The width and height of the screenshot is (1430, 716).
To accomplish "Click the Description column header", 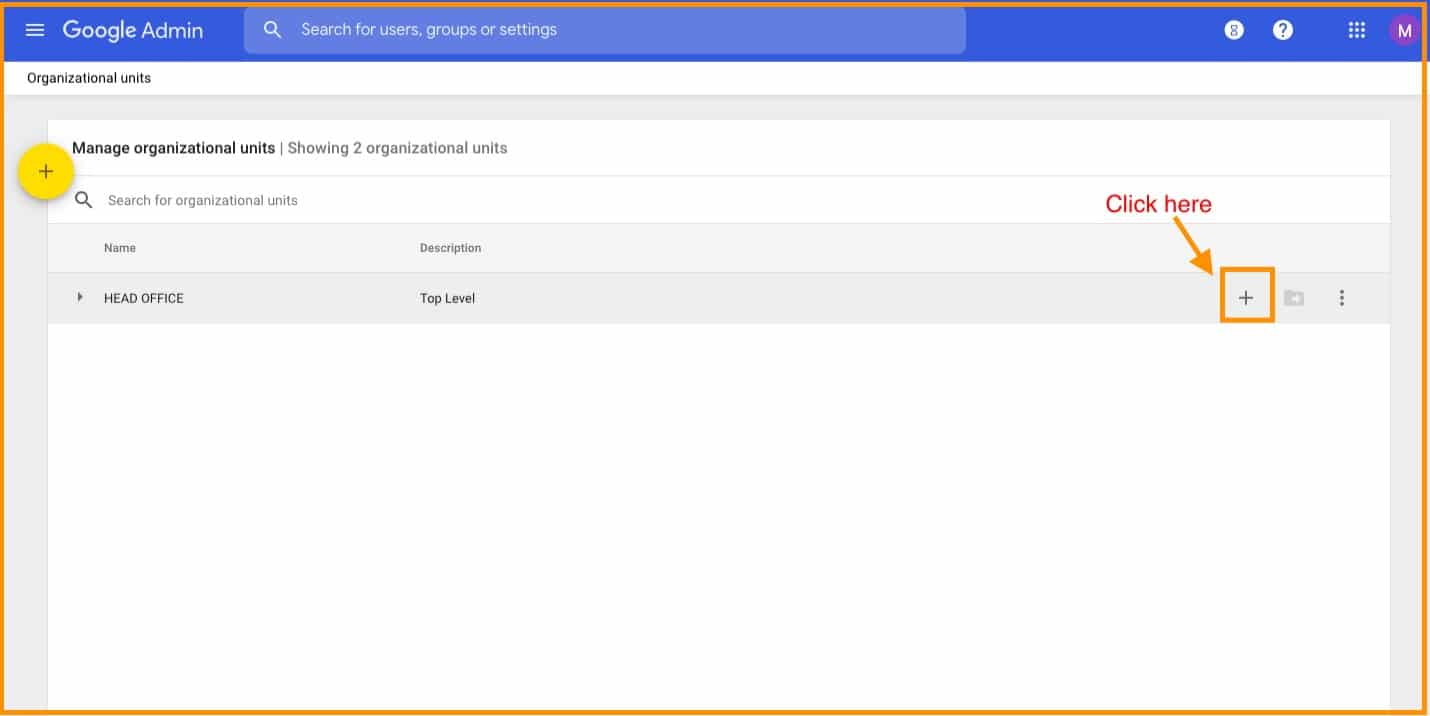I will (450, 248).
